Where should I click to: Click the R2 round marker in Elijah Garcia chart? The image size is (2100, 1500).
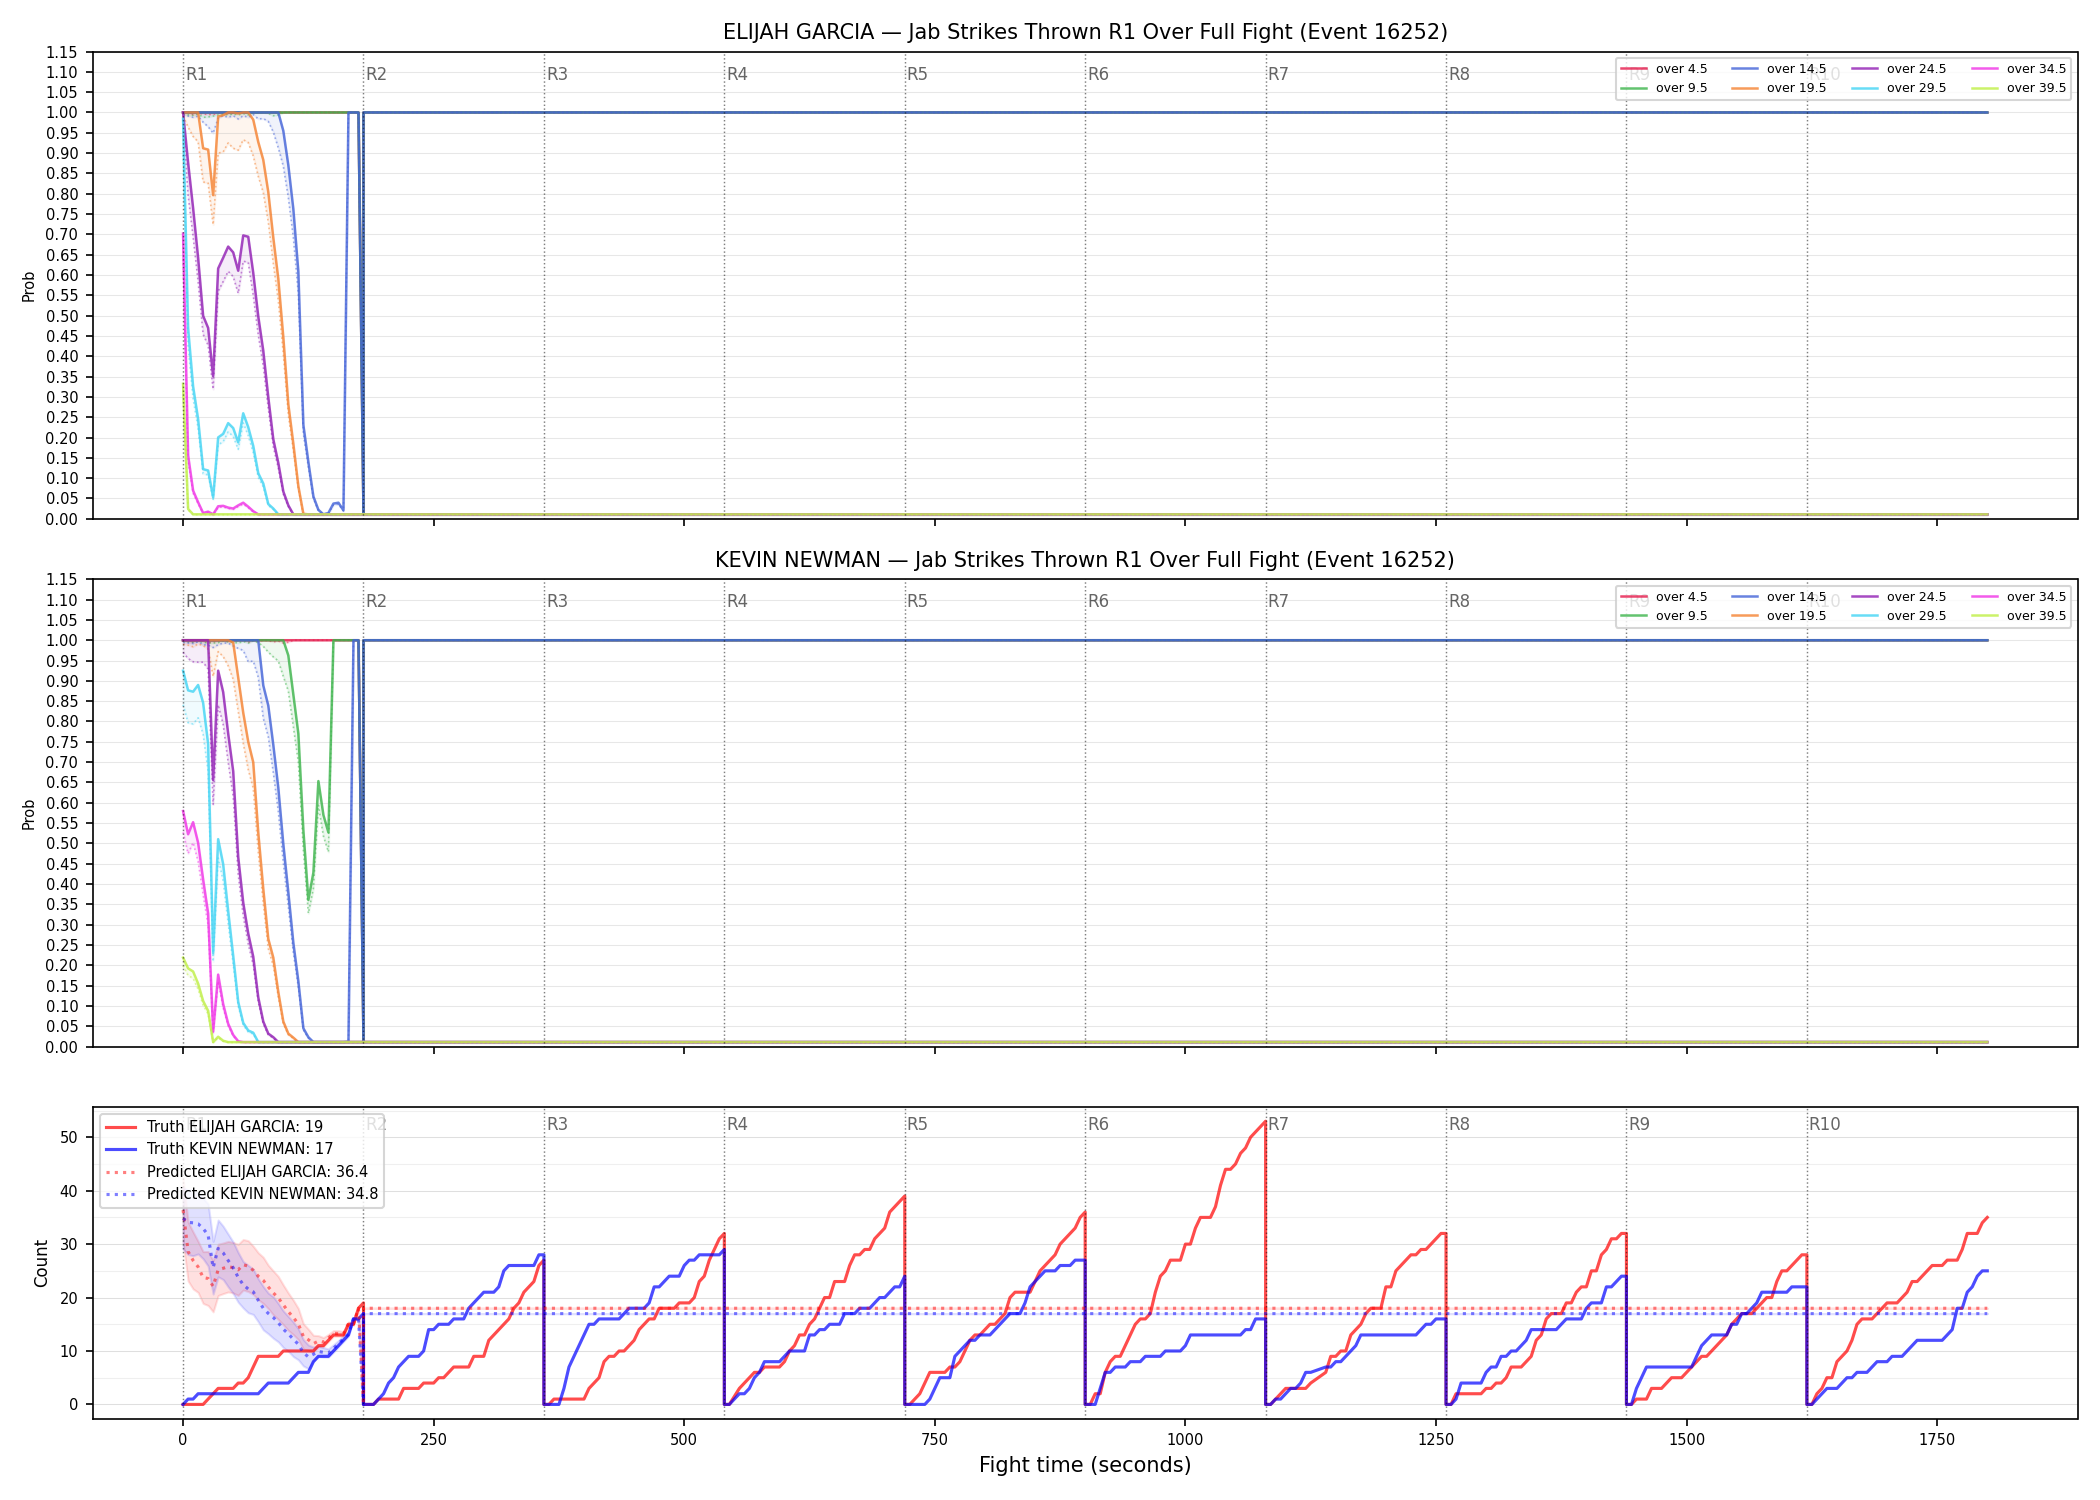376,74
